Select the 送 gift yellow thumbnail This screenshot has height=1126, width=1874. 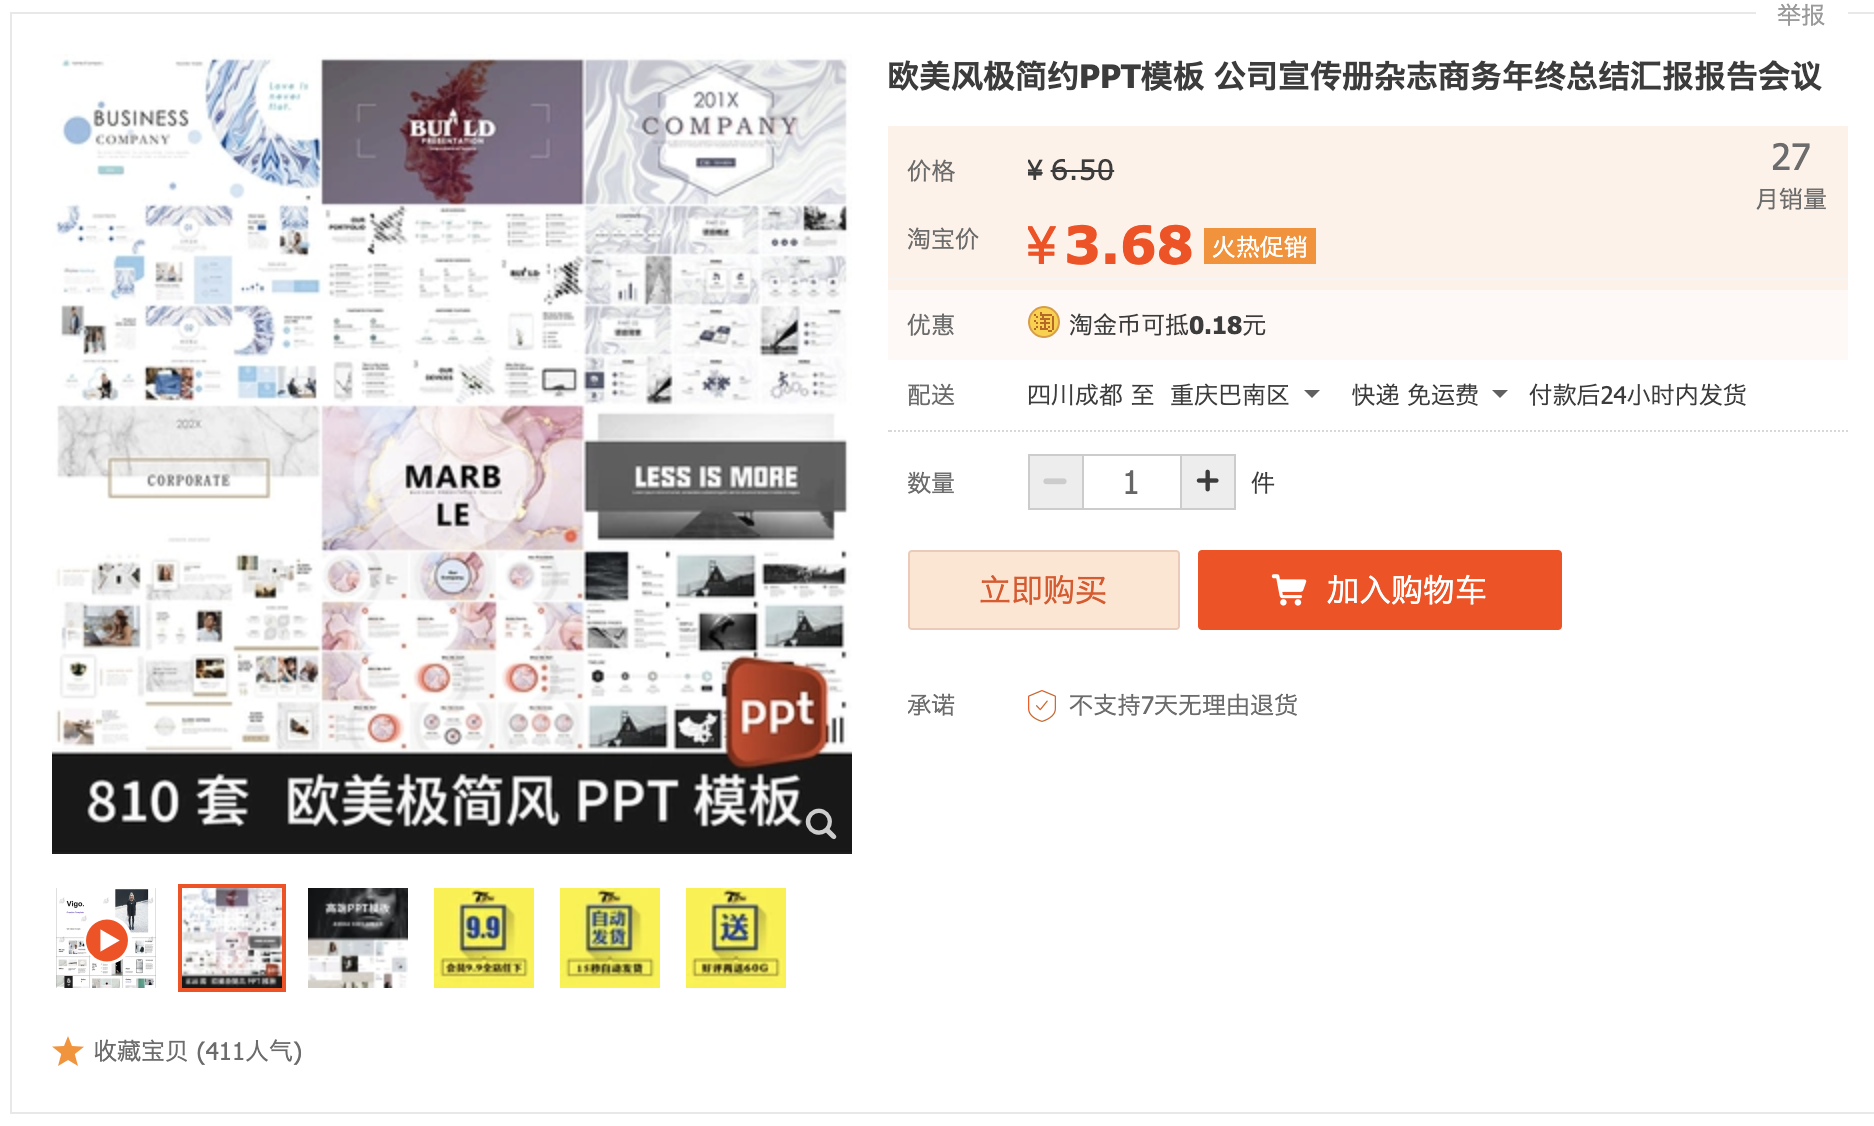pos(736,938)
